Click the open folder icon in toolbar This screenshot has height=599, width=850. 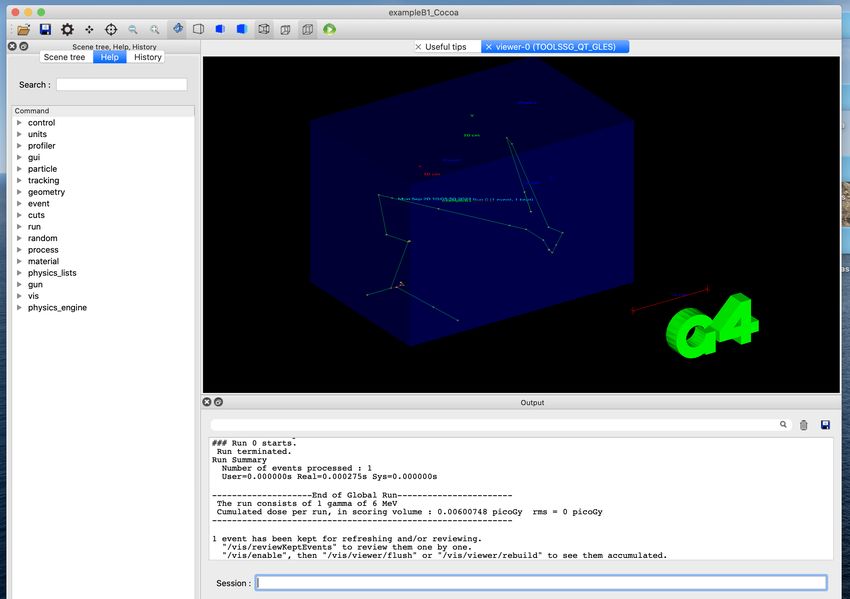(23, 29)
